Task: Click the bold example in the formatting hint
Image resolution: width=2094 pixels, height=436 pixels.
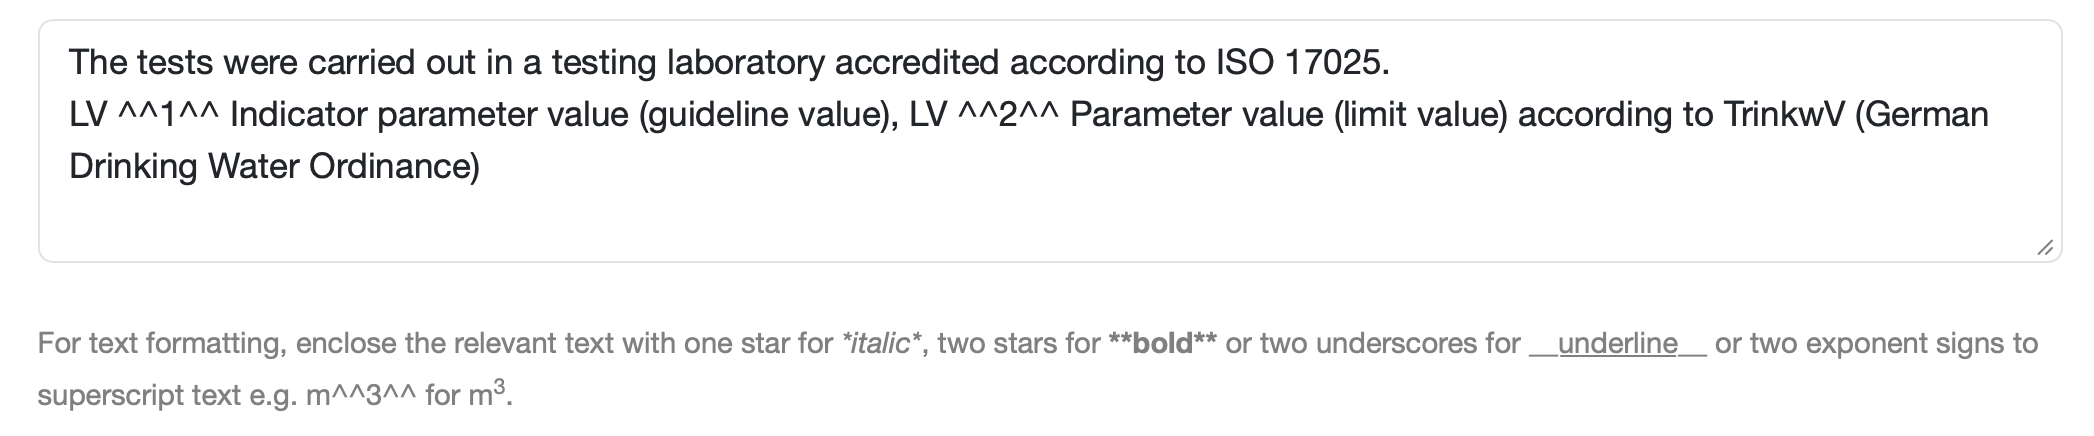Action: click(1162, 344)
